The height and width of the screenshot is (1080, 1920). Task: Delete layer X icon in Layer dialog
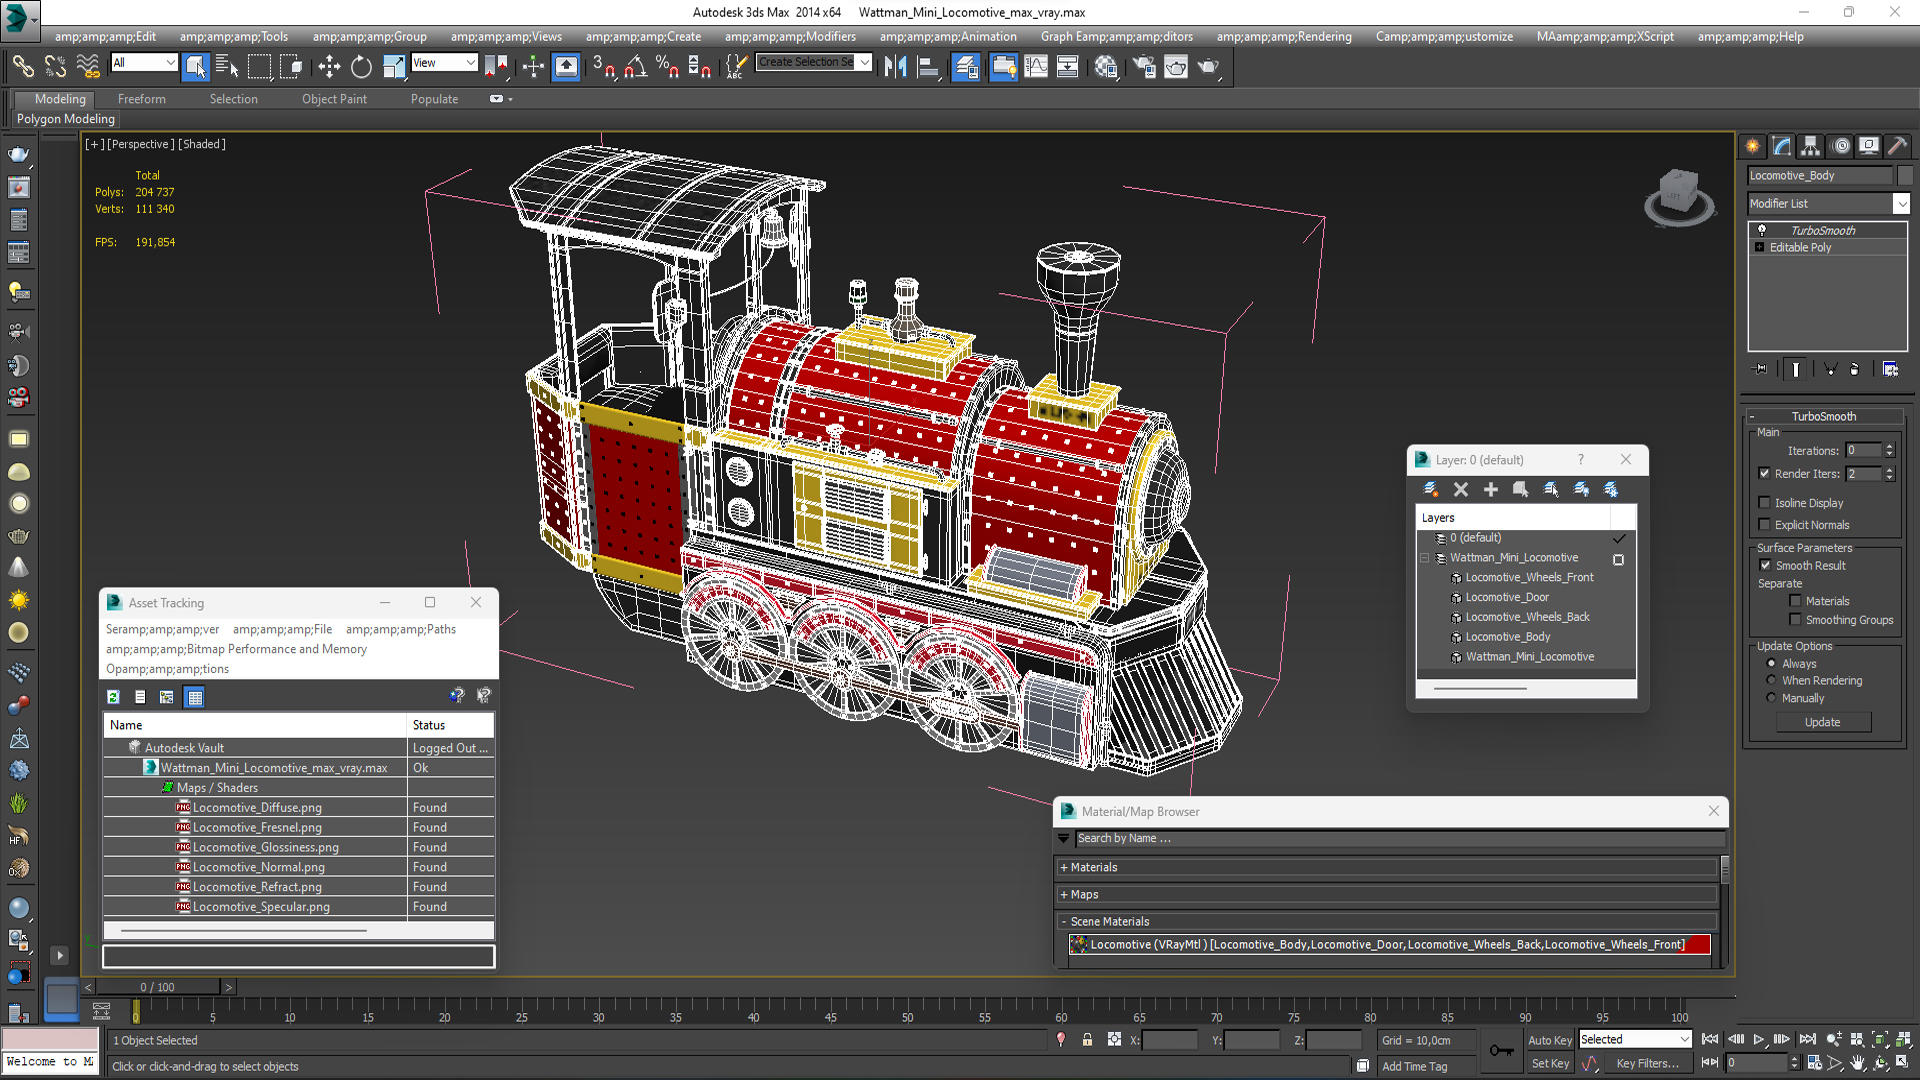(x=1460, y=489)
